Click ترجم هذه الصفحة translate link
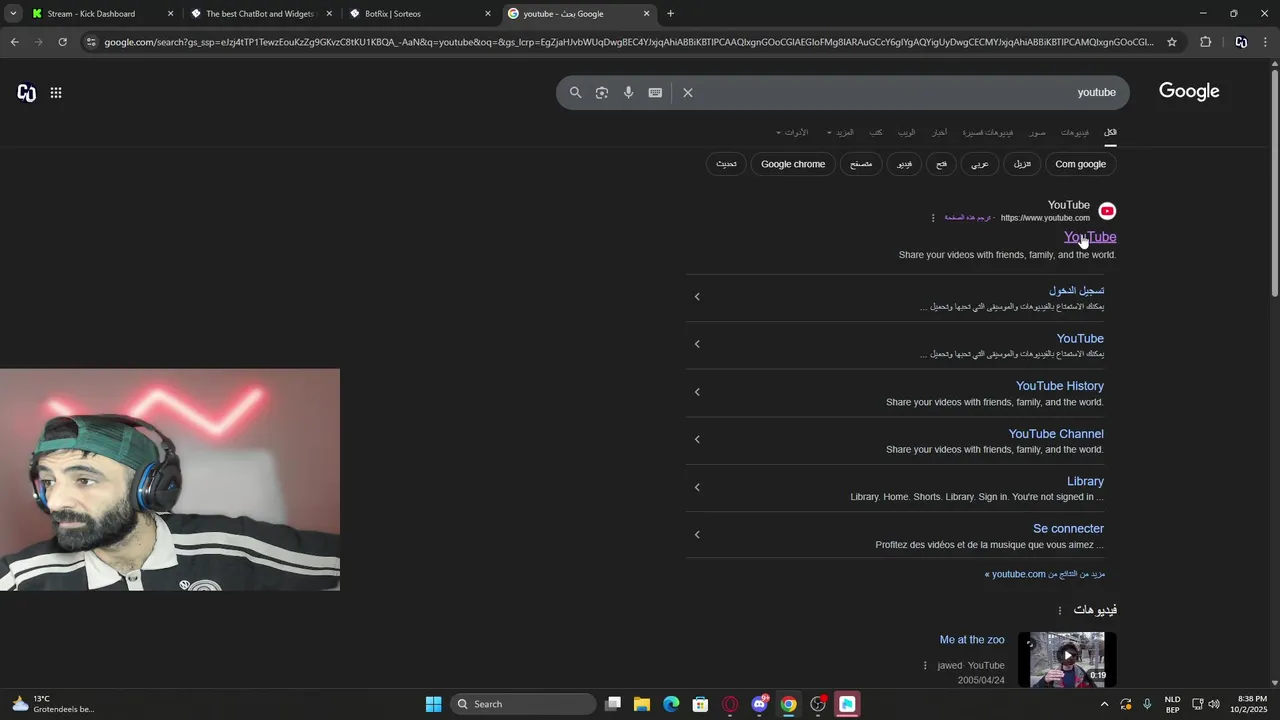Screen dimensions: 1280x720 point(968,218)
